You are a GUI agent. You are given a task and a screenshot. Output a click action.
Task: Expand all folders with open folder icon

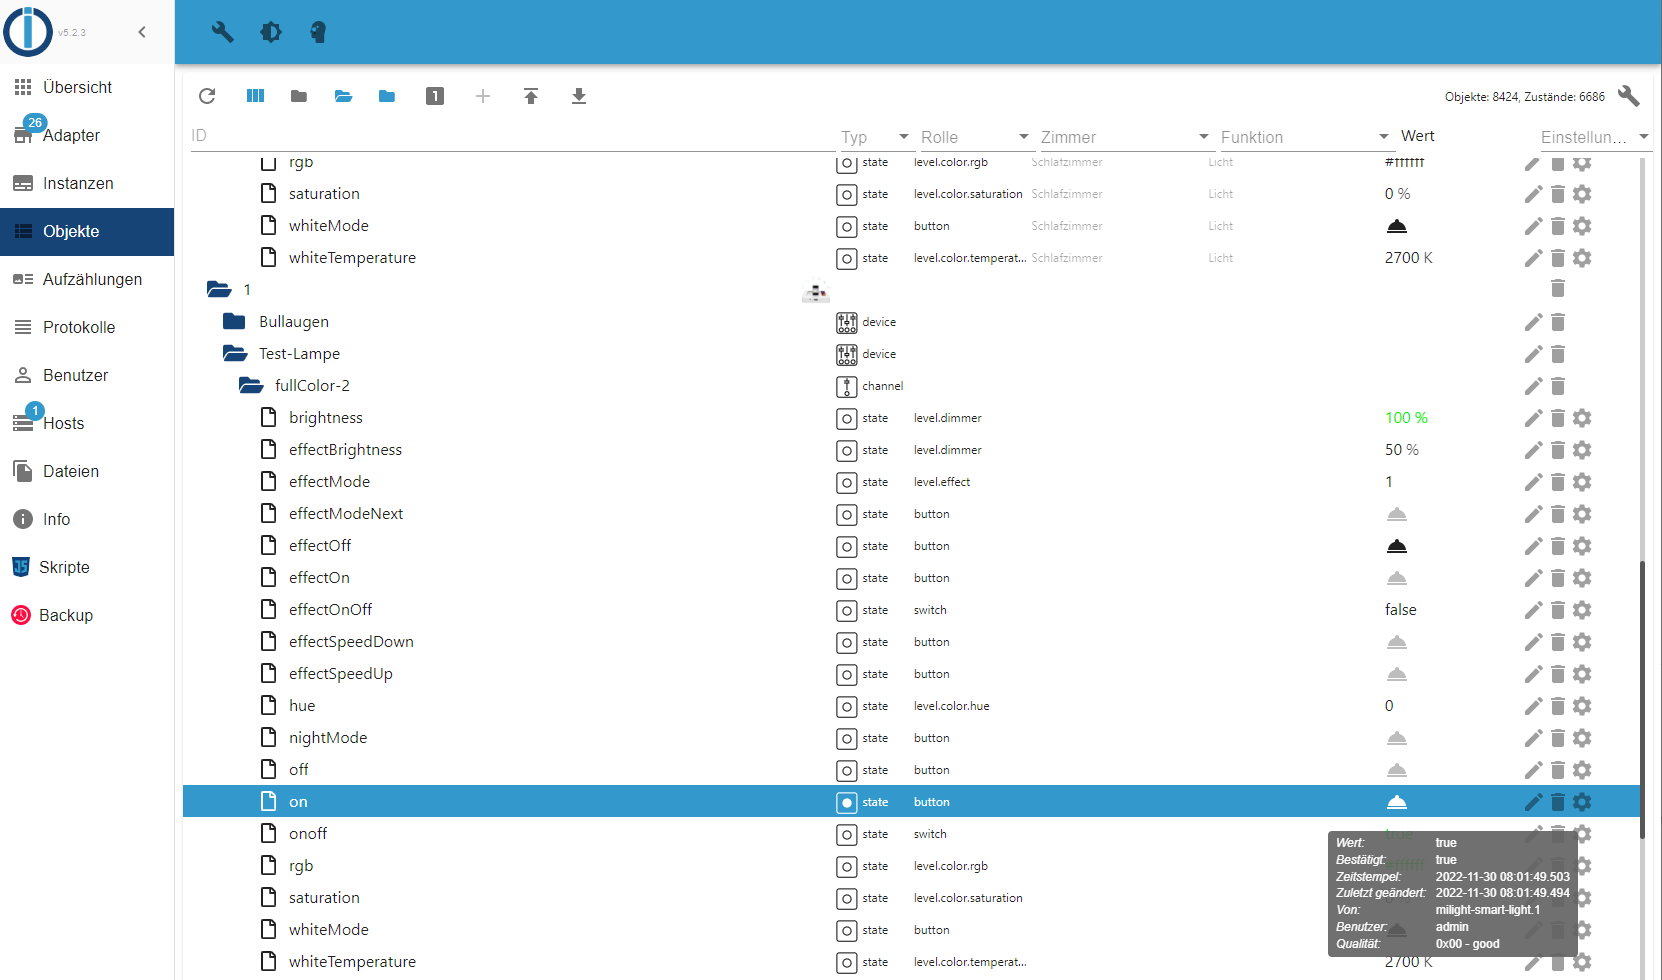[x=343, y=96]
